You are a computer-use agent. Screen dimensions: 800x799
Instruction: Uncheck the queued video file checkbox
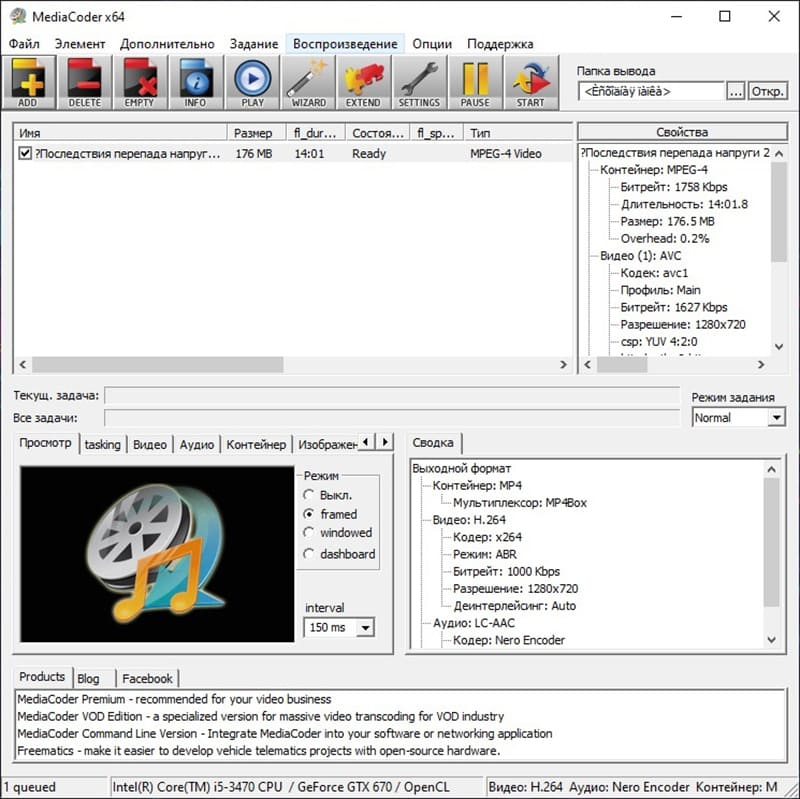pos(26,154)
